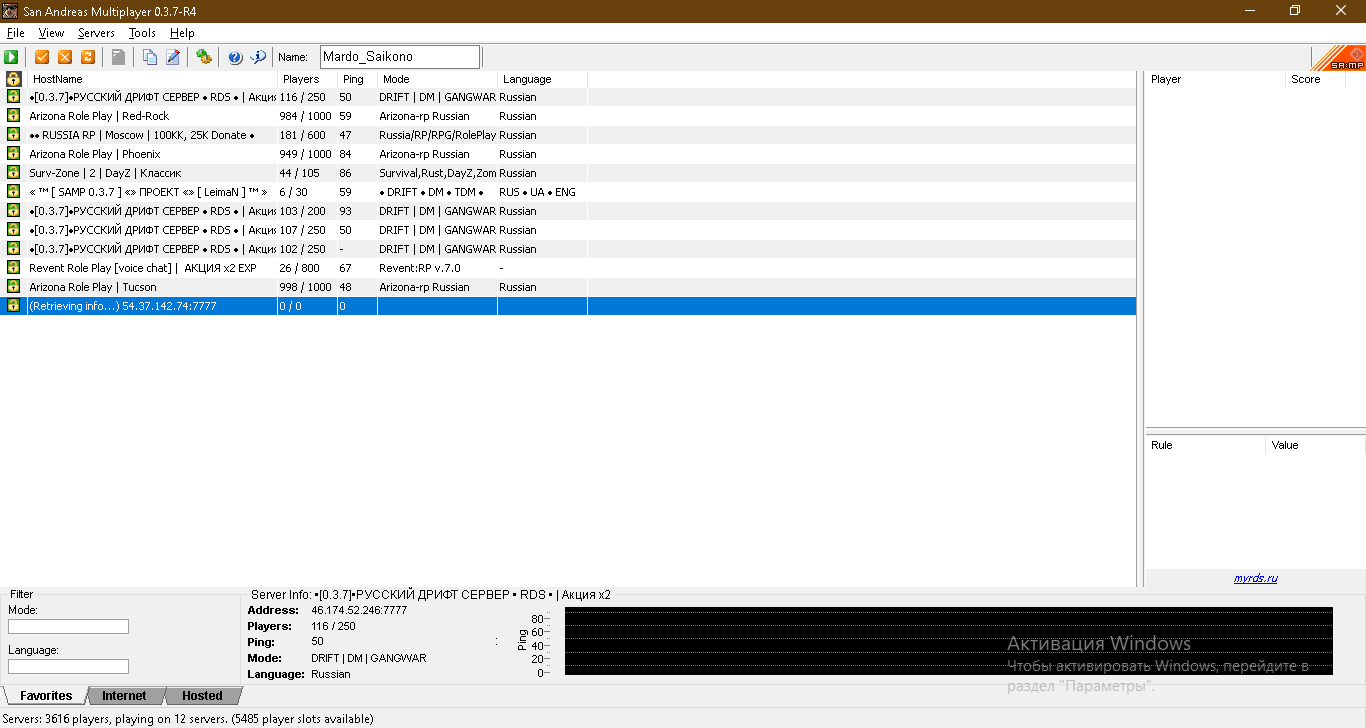Viewport: 1366px width, 728px height.
Task: Click player count 998 / 1000
Action: click(x=305, y=287)
